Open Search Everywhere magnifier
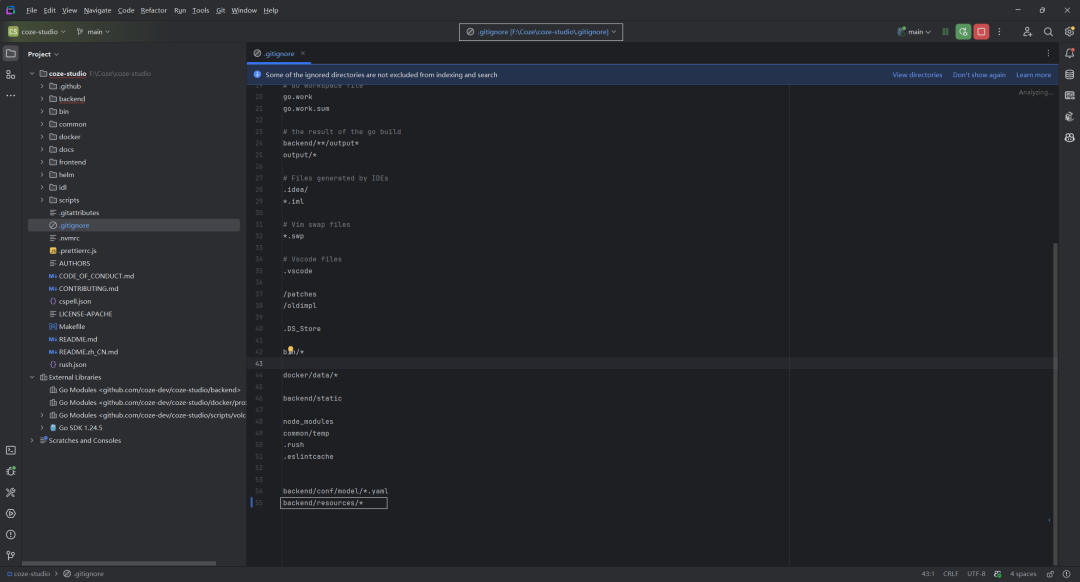1080x582 pixels. point(1048,32)
